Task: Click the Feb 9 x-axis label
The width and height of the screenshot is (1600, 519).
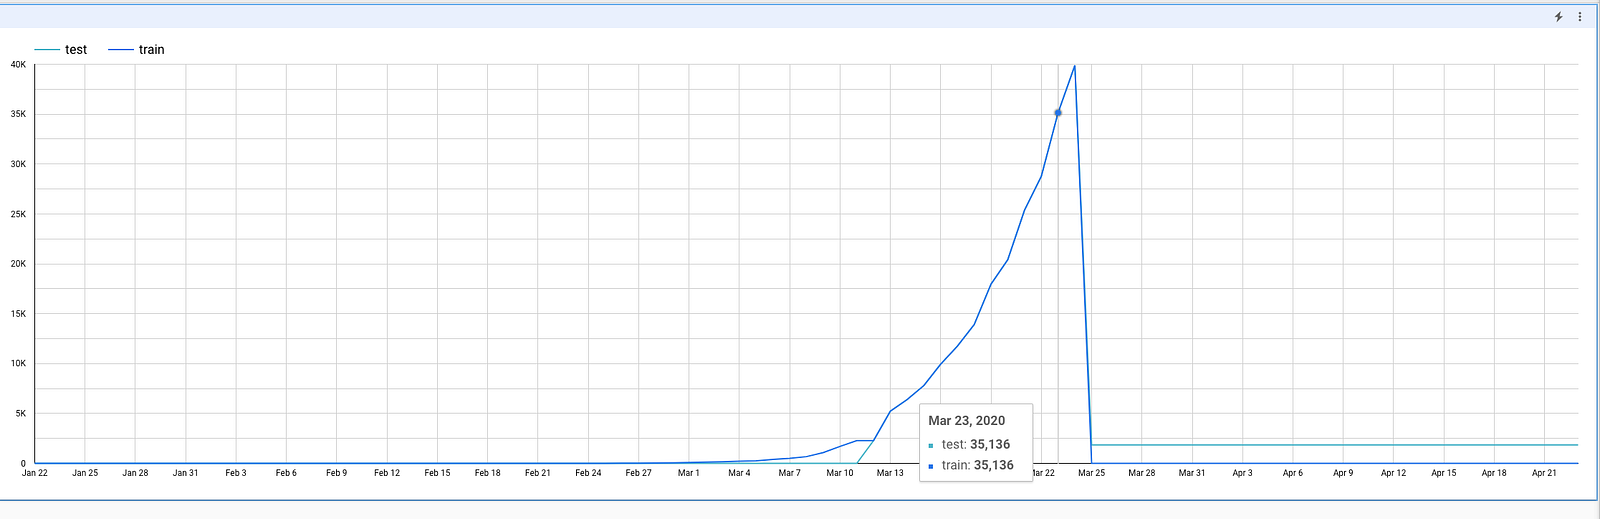Action: click(336, 473)
